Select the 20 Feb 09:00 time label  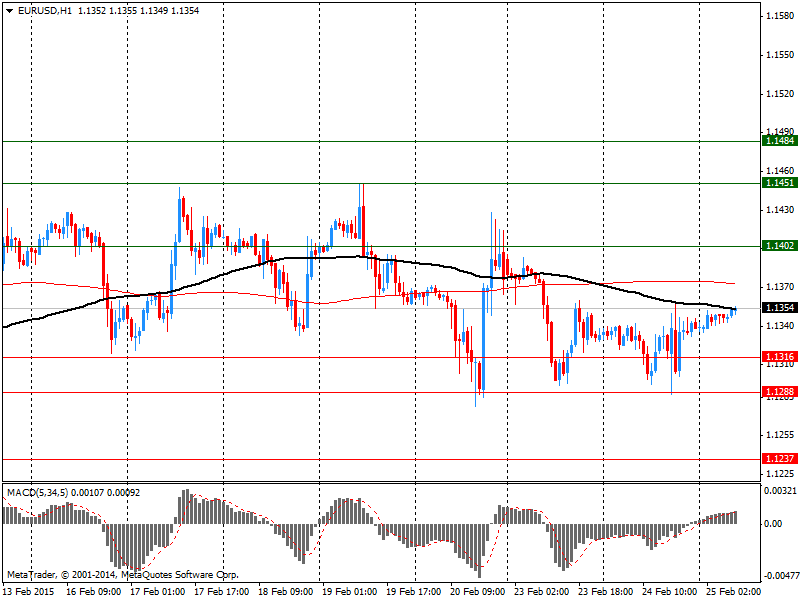[x=478, y=592]
